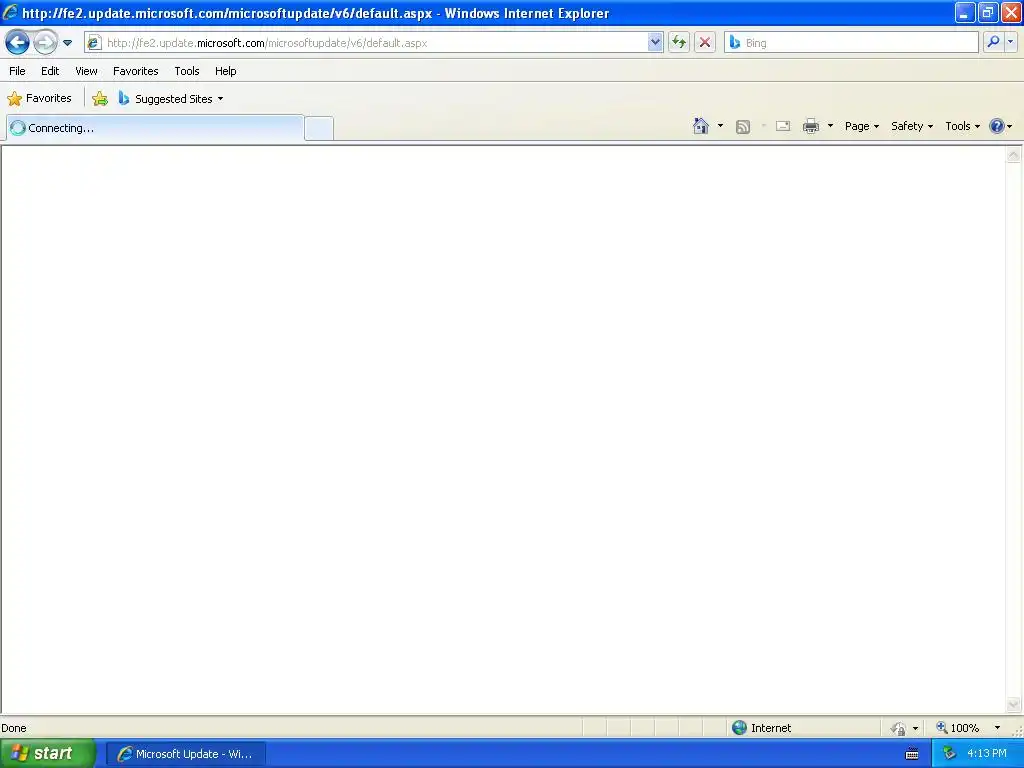1024x768 pixels.
Task: Expand the Home button dropdown arrow
Action: click(x=720, y=126)
